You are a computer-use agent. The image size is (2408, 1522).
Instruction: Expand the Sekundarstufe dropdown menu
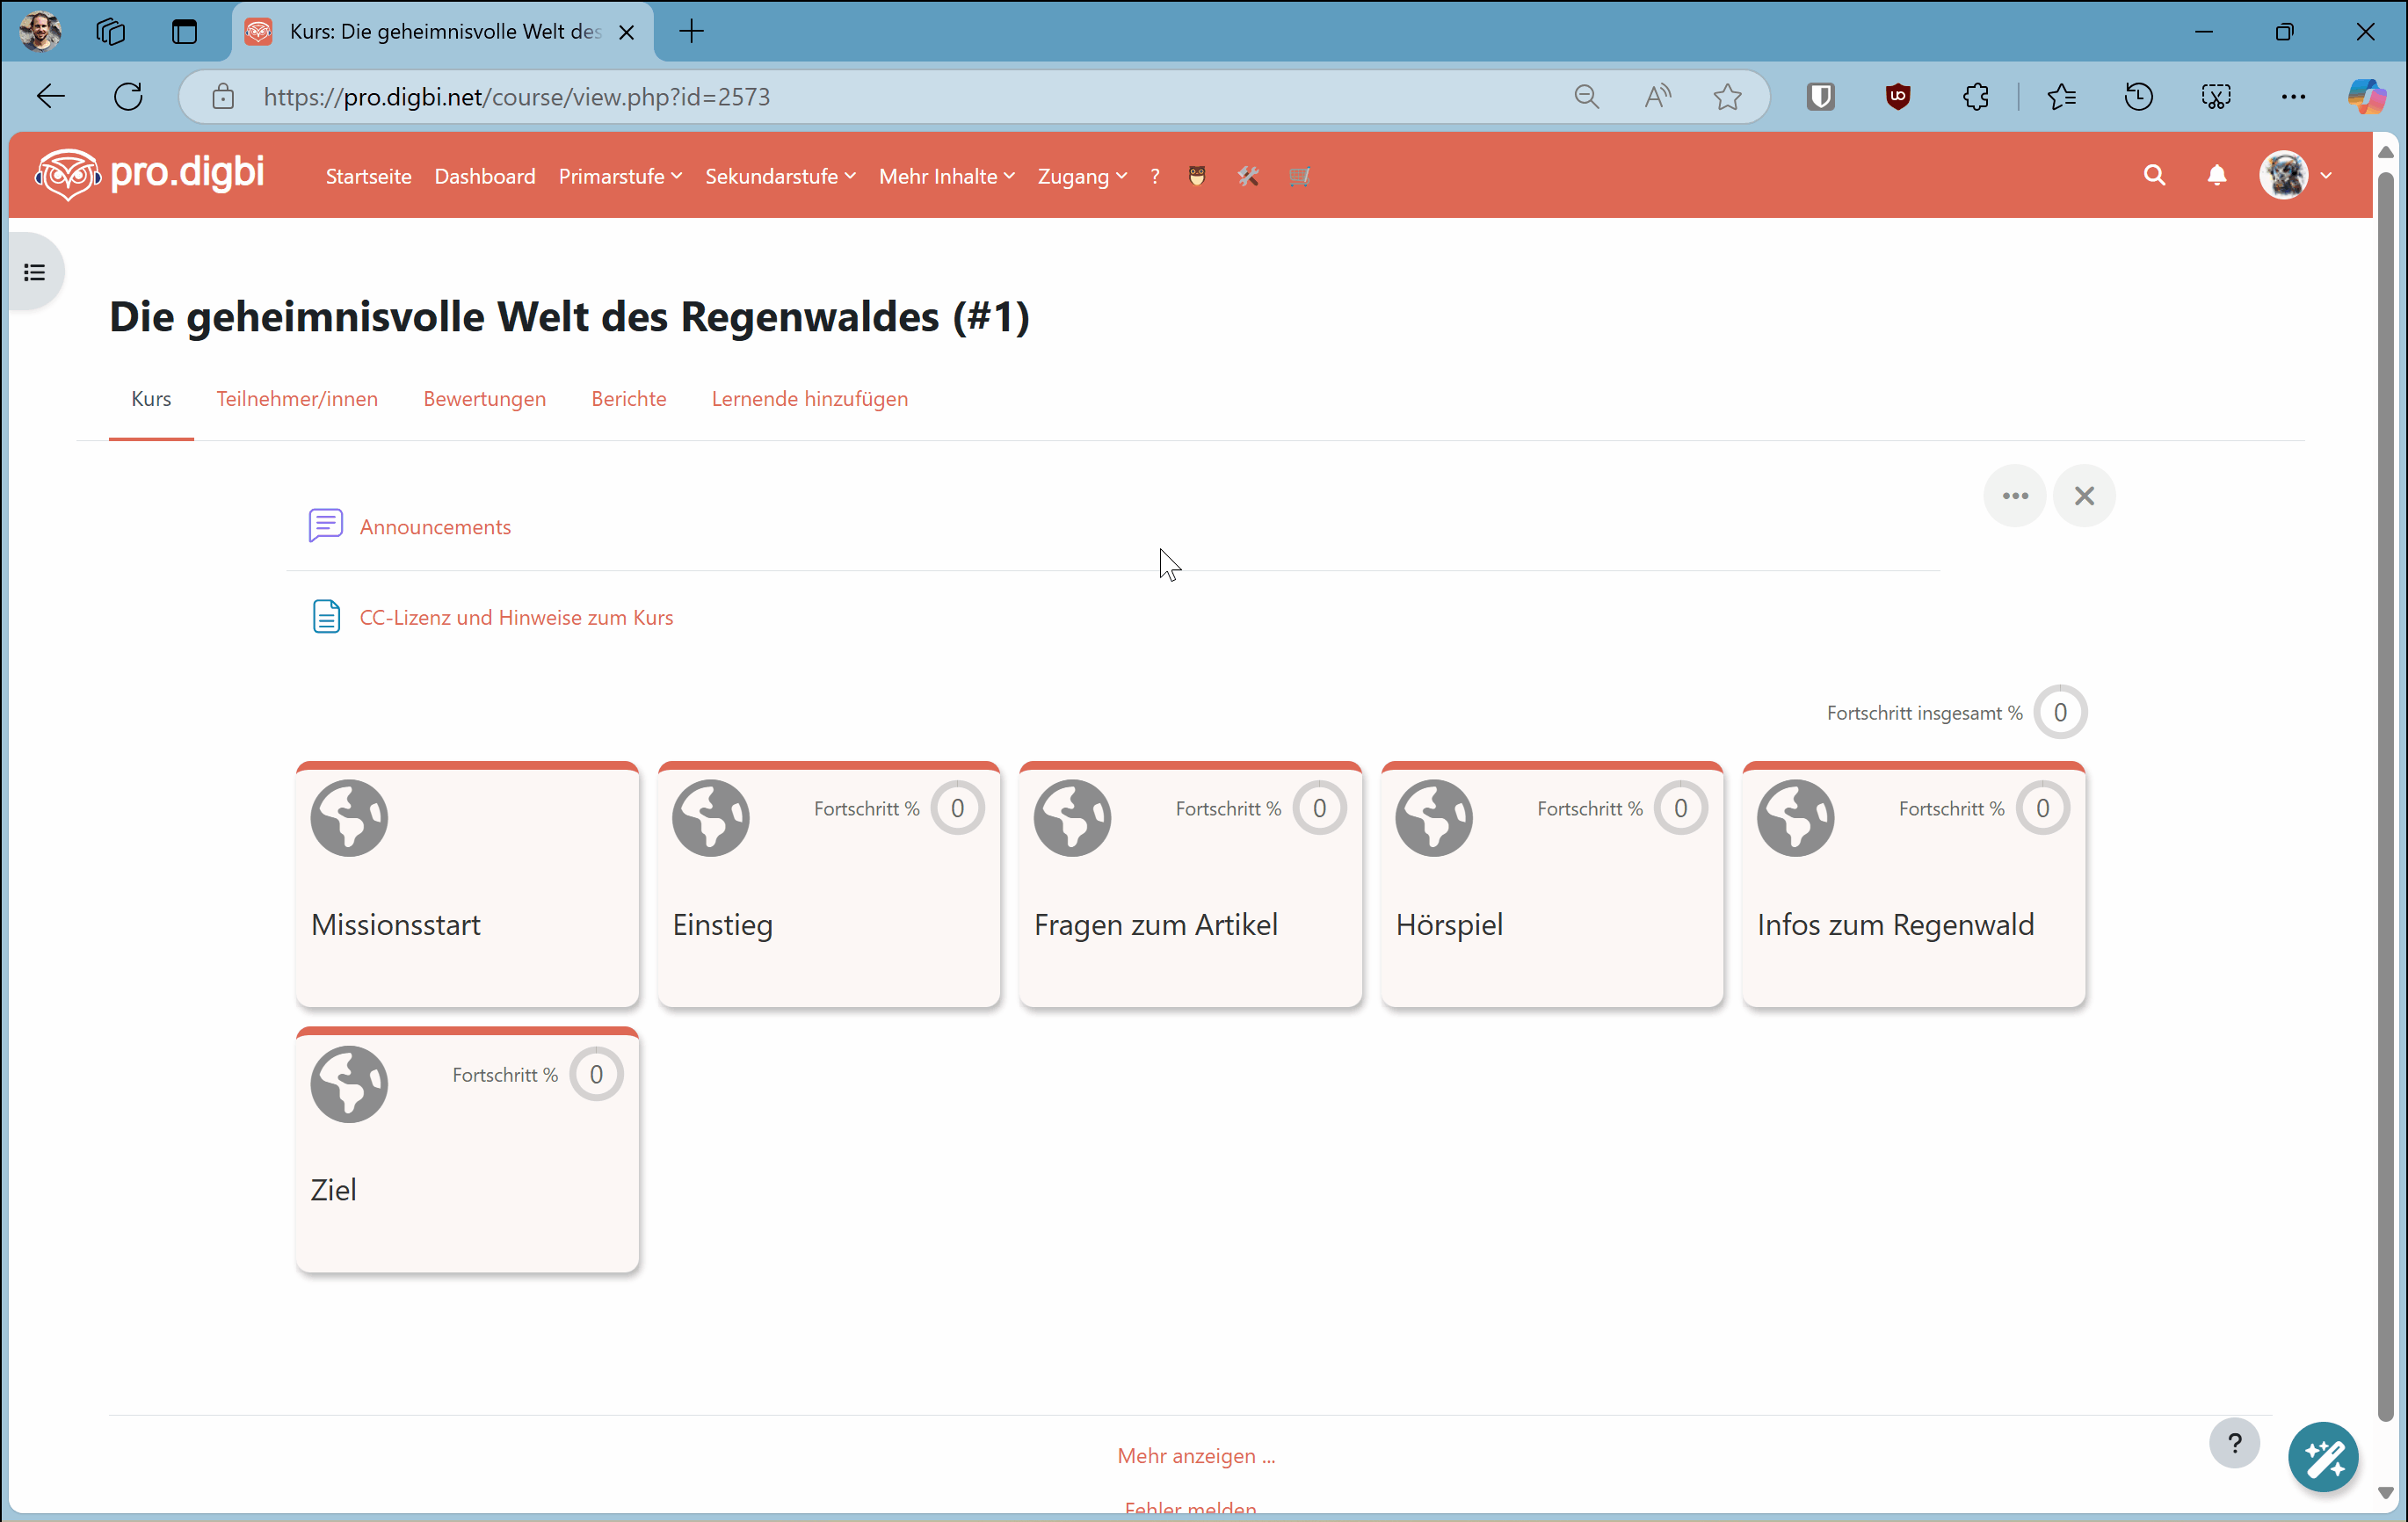[780, 176]
